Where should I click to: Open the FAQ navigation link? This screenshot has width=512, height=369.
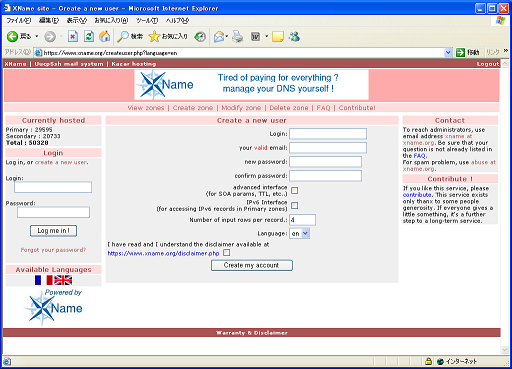pos(323,108)
